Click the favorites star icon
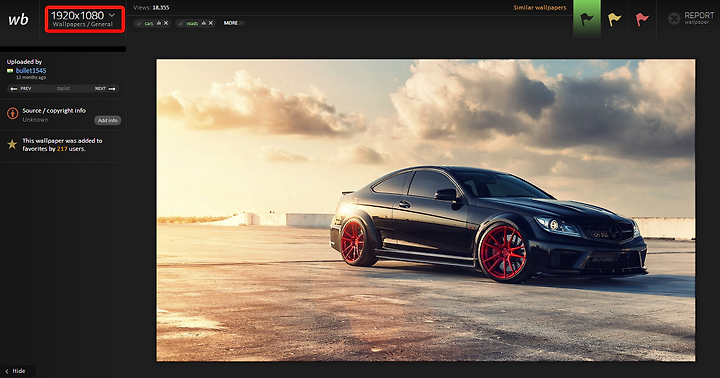This screenshot has width=720, height=378. coord(12,145)
